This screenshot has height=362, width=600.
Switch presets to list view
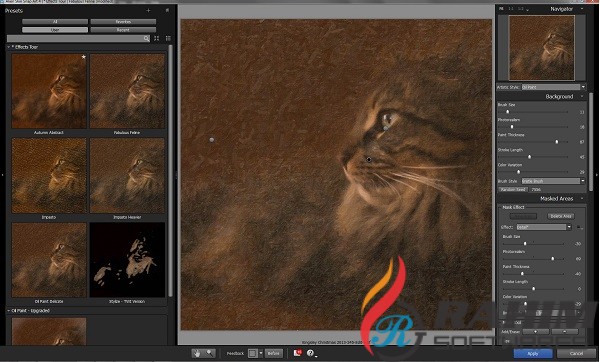(x=168, y=39)
